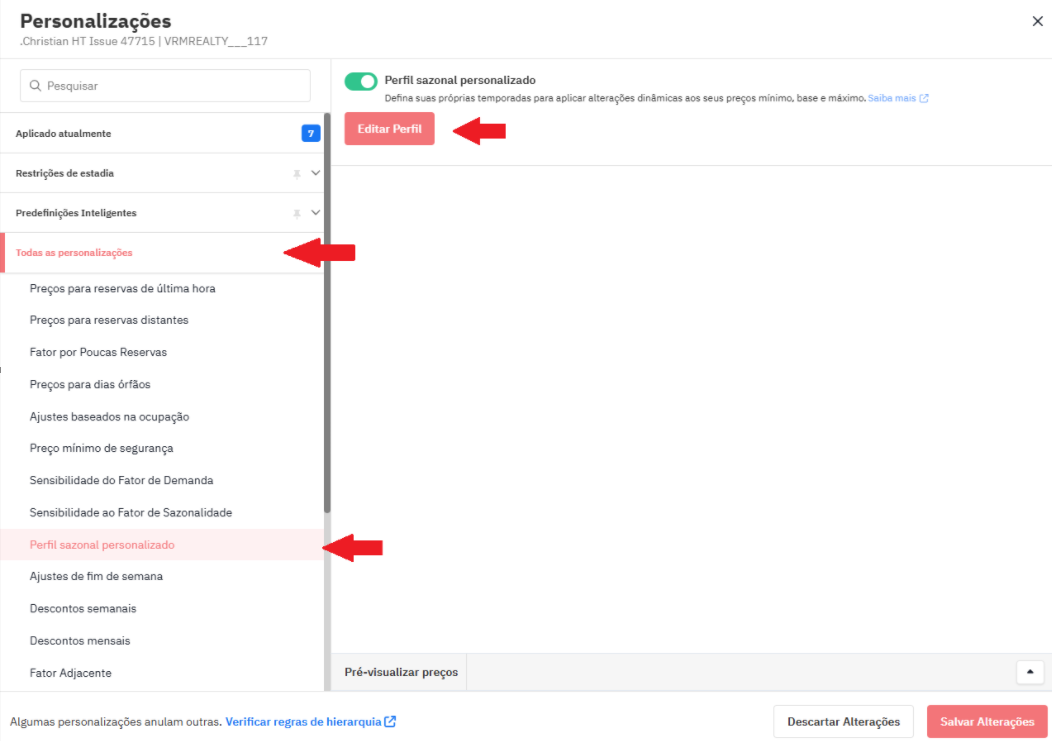Viewport: 1052px width, 741px height.
Task: Click Descartar Alterações button
Action: (x=843, y=722)
